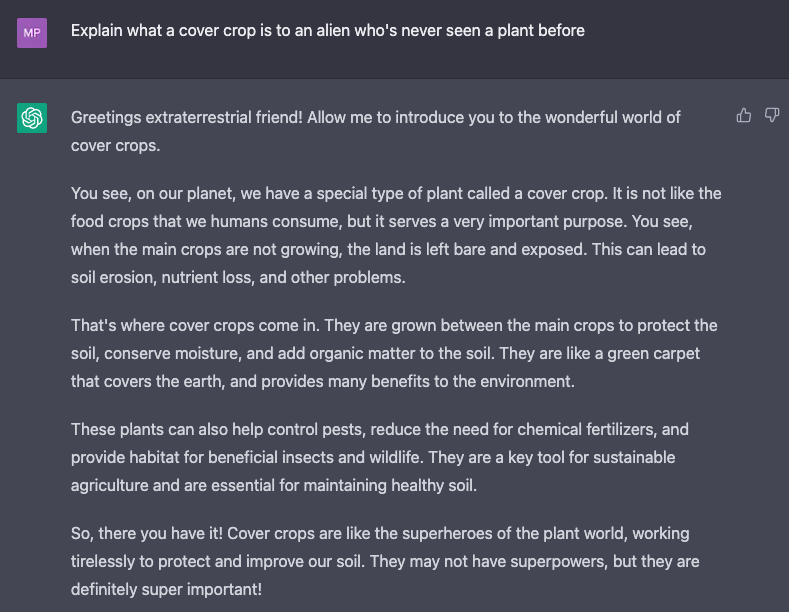Viewport: 789px width, 612px height.
Task: Click the paragraph starting "You see, on our planet"
Action: [x=396, y=235]
